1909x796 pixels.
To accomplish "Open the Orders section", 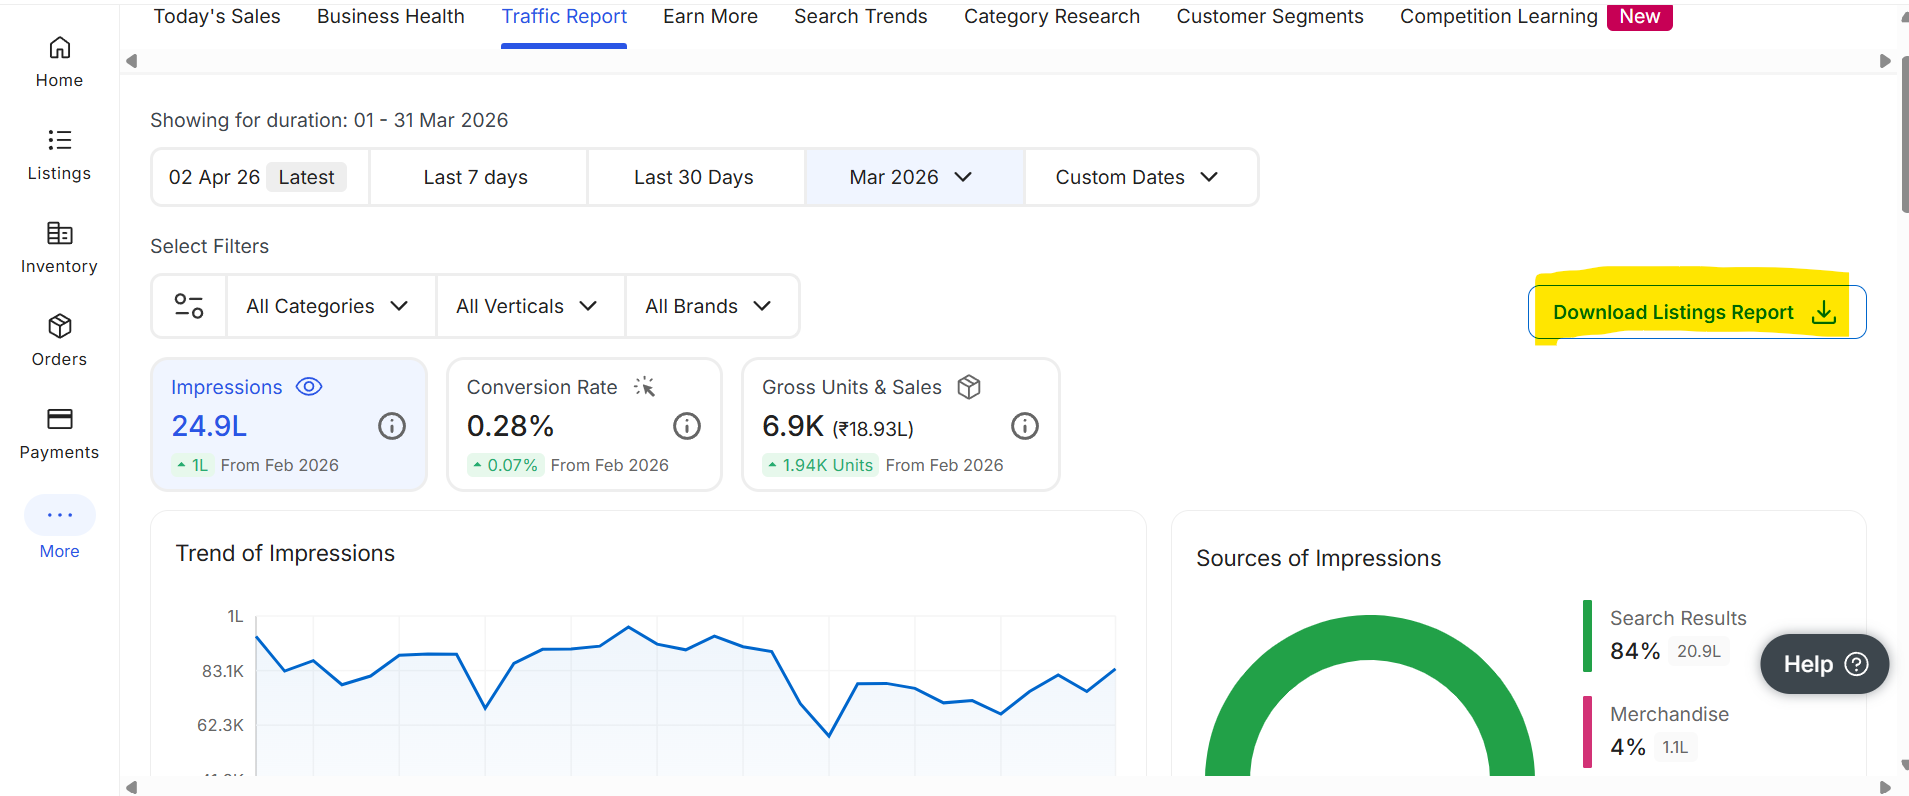I will [x=59, y=341].
